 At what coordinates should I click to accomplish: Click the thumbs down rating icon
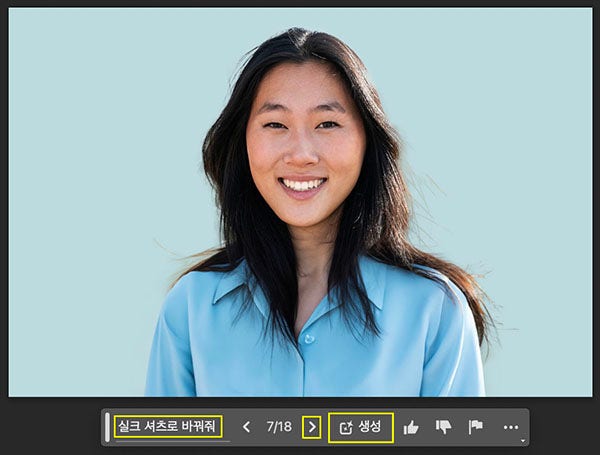[x=443, y=427]
